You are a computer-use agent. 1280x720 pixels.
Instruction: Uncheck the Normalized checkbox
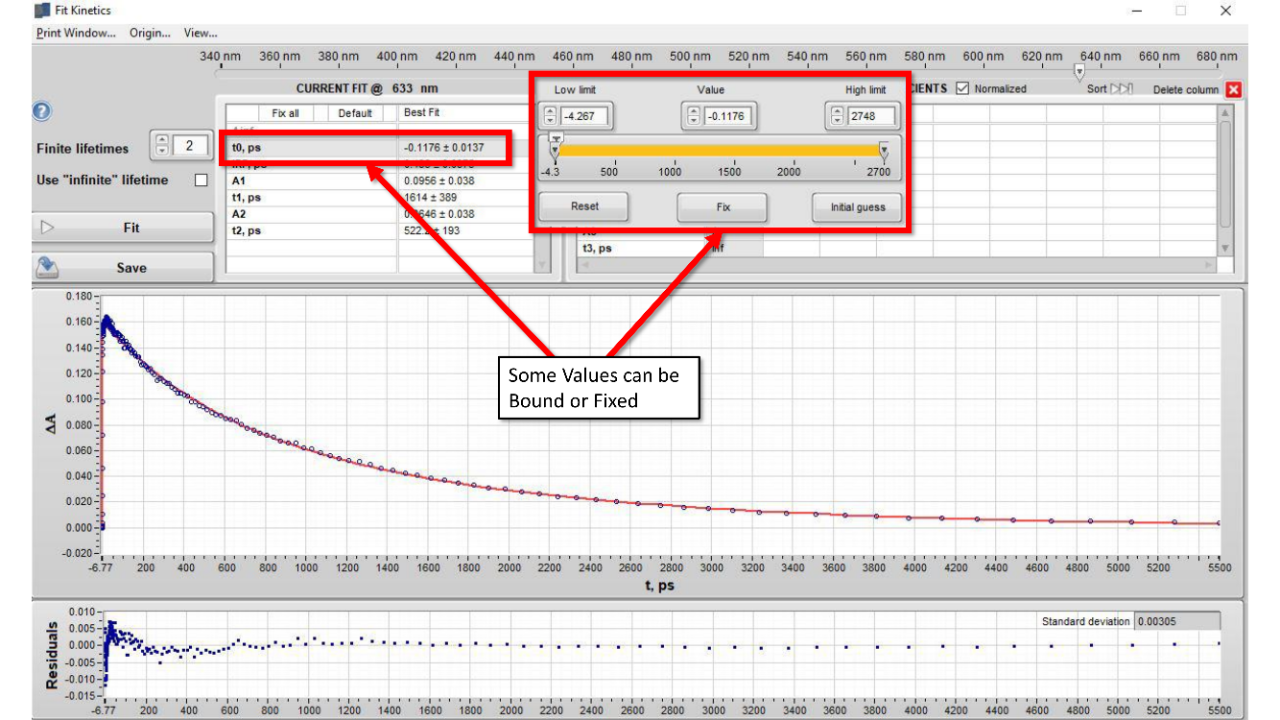[x=962, y=88]
